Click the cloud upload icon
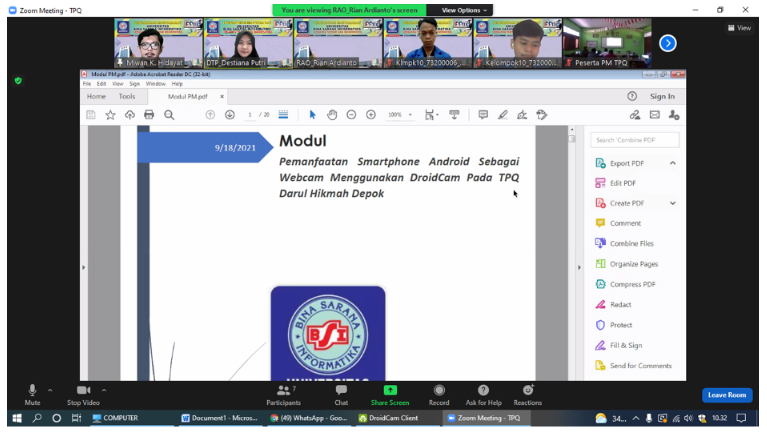Screen dimensions: 767x434 coord(130,115)
